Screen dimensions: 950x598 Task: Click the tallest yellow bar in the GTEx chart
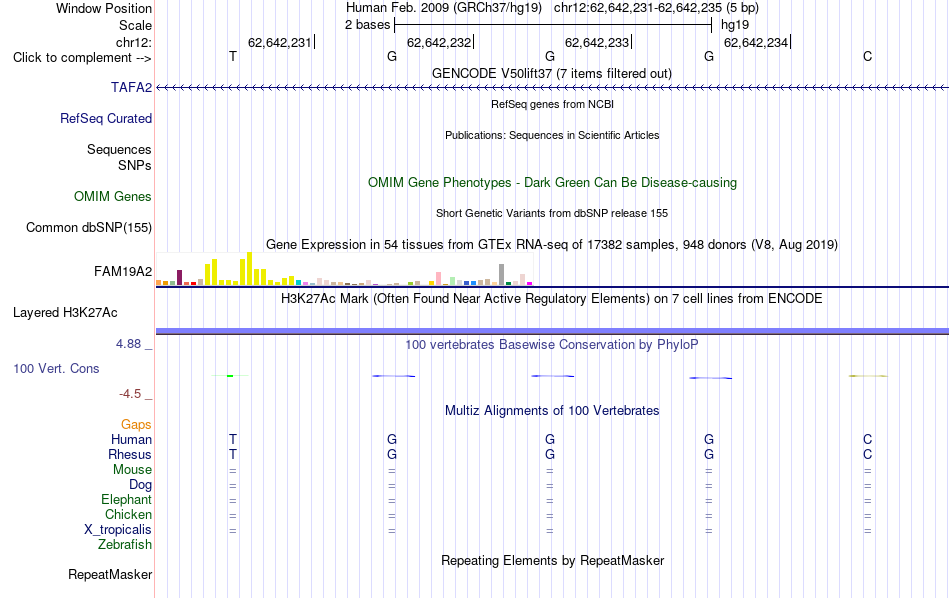[x=249, y=269]
